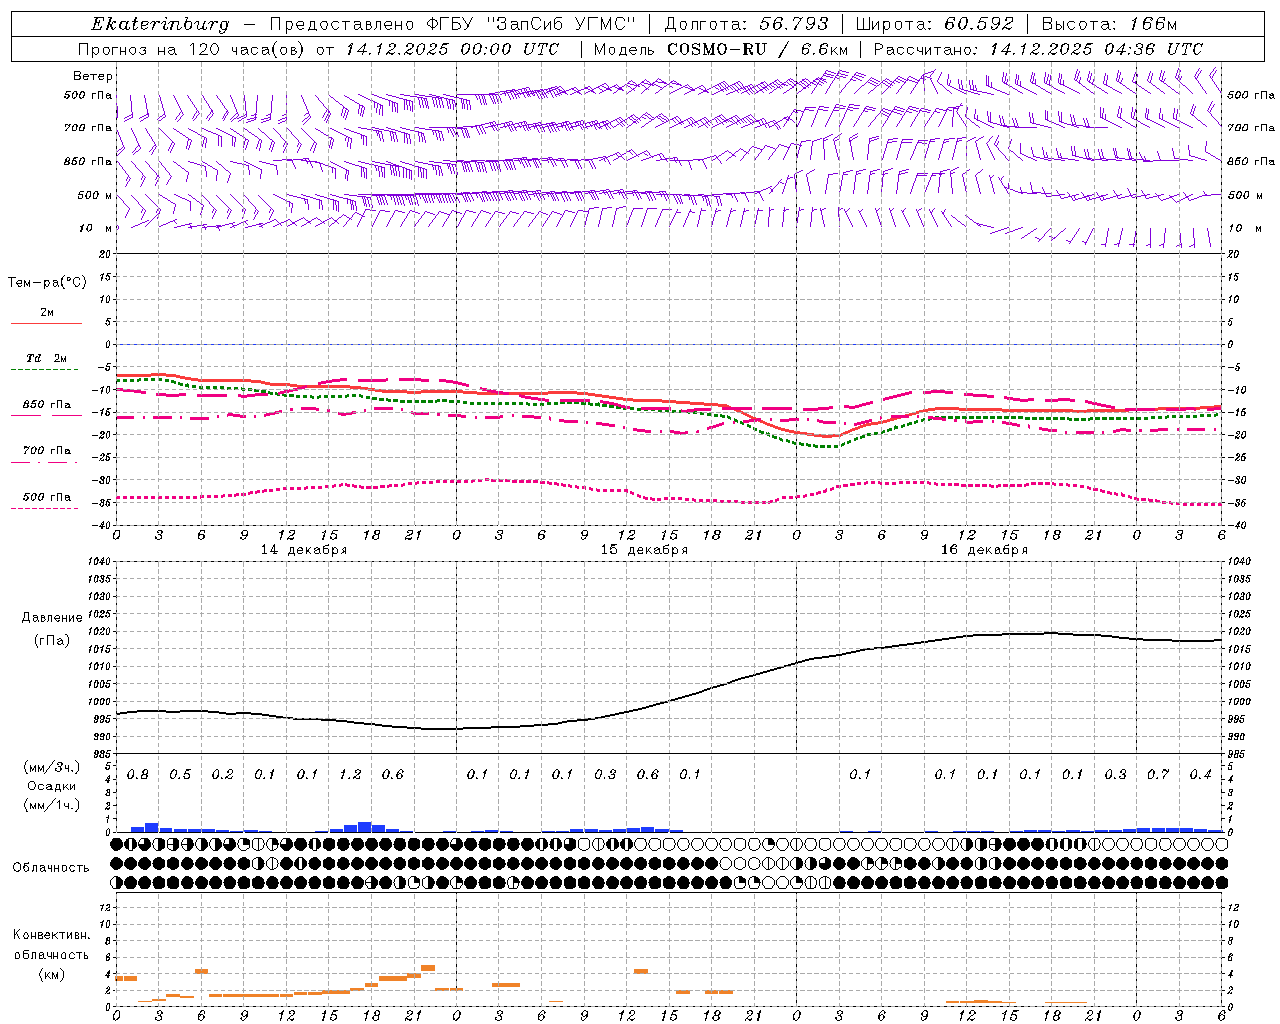Click the Ekaterinburg station title
This screenshot has height=1024, width=1280.
pos(160,24)
